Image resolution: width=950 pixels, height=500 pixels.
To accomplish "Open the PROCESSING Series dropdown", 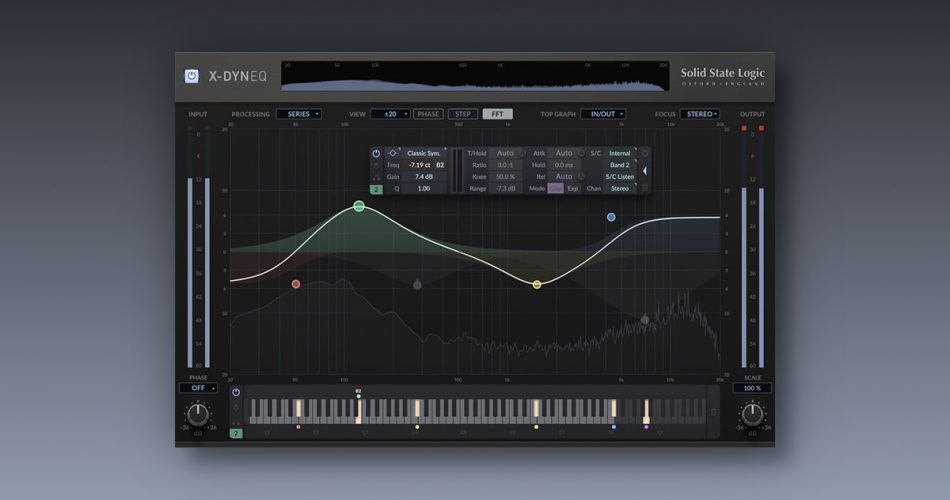I will pyautogui.click(x=299, y=114).
